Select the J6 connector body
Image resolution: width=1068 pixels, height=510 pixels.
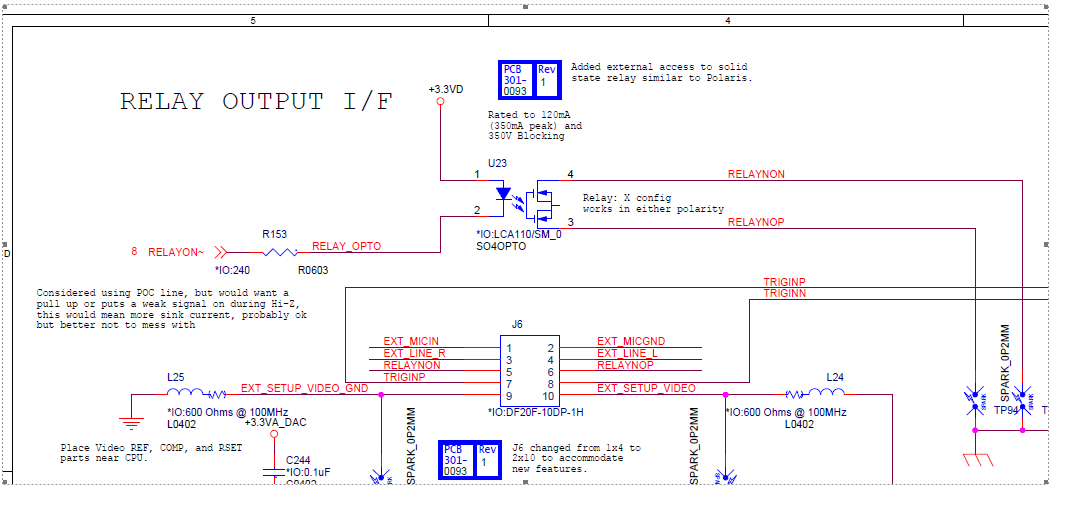(531, 370)
